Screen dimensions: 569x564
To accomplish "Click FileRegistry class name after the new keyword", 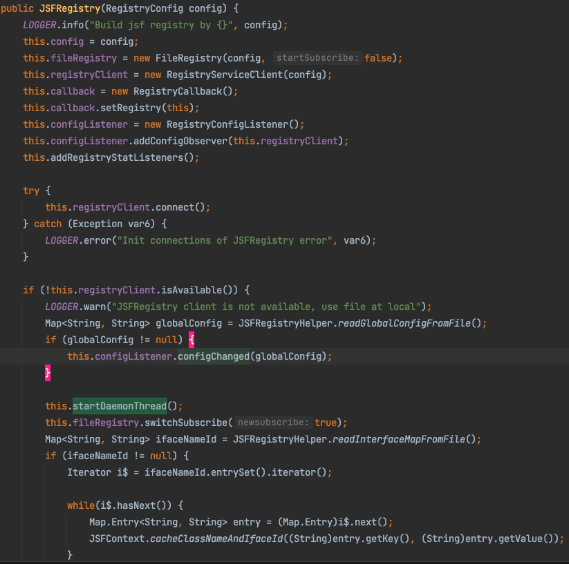I will click(189, 58).
